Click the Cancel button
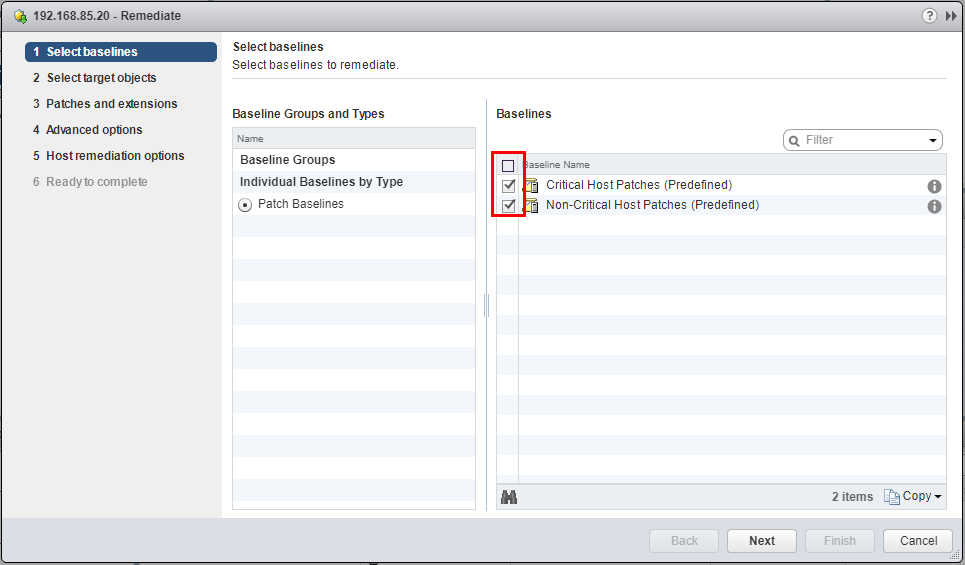Screen dimensions: 965x565 pos(918,540)
